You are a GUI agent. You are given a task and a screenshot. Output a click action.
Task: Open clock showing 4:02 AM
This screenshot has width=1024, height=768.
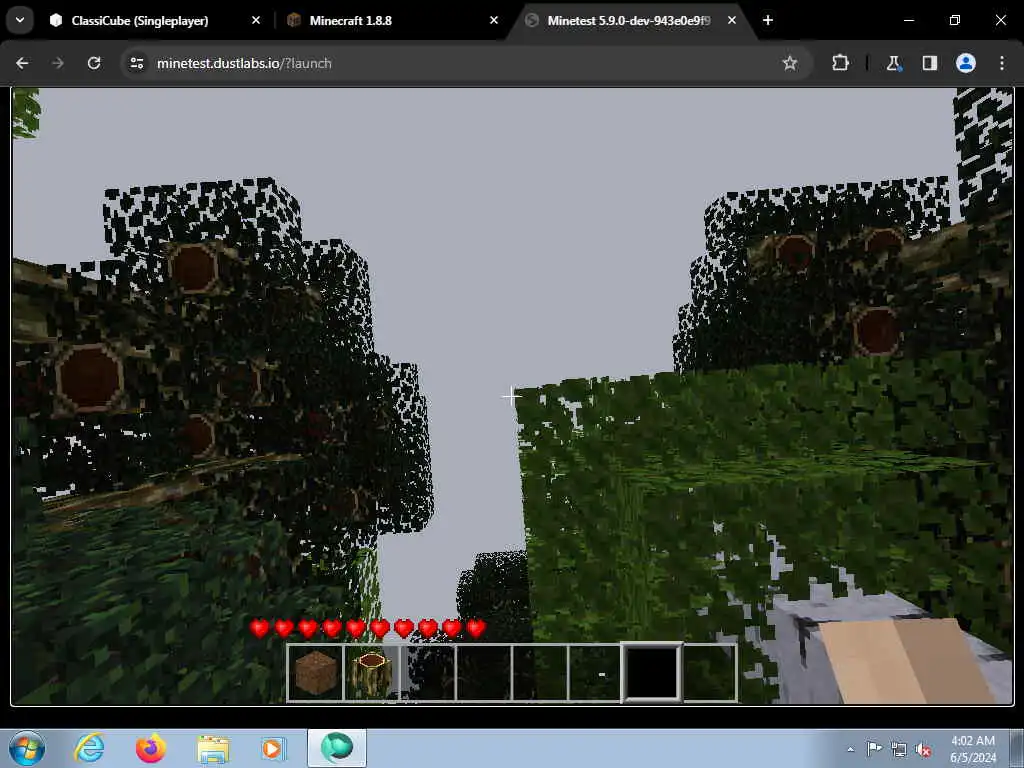point(973,749)
